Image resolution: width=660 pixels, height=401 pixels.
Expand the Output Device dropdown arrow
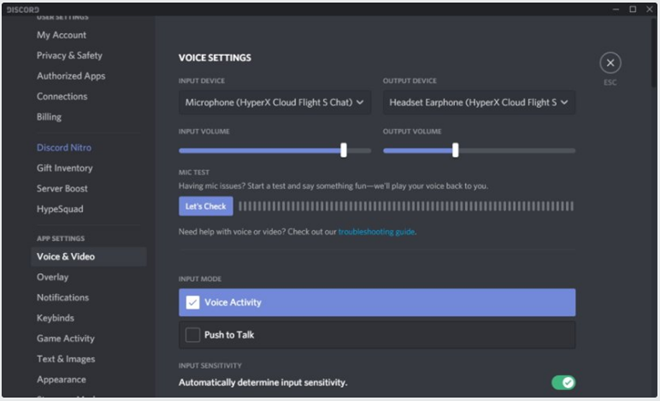[x=564, y=102]
